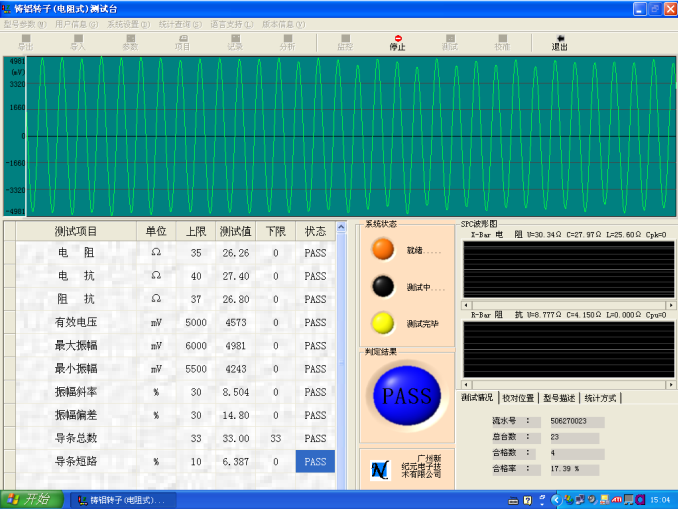Click the Windows 开始 Start button
Screen dimensions: 678x509
pos(31,498)
